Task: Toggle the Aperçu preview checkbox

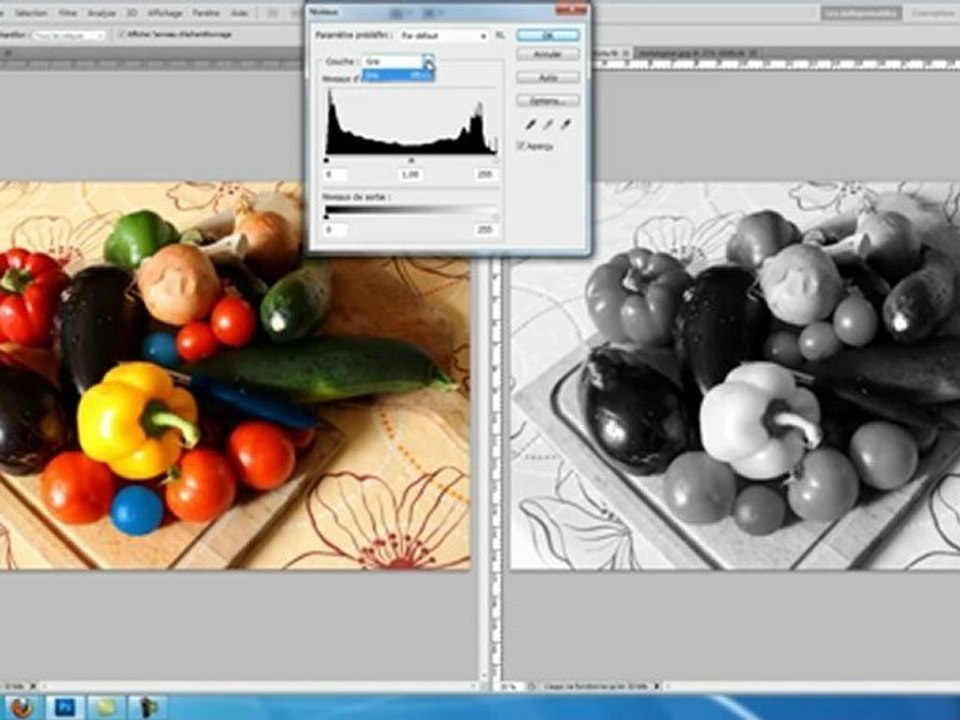Action: (x=520, y=146)
